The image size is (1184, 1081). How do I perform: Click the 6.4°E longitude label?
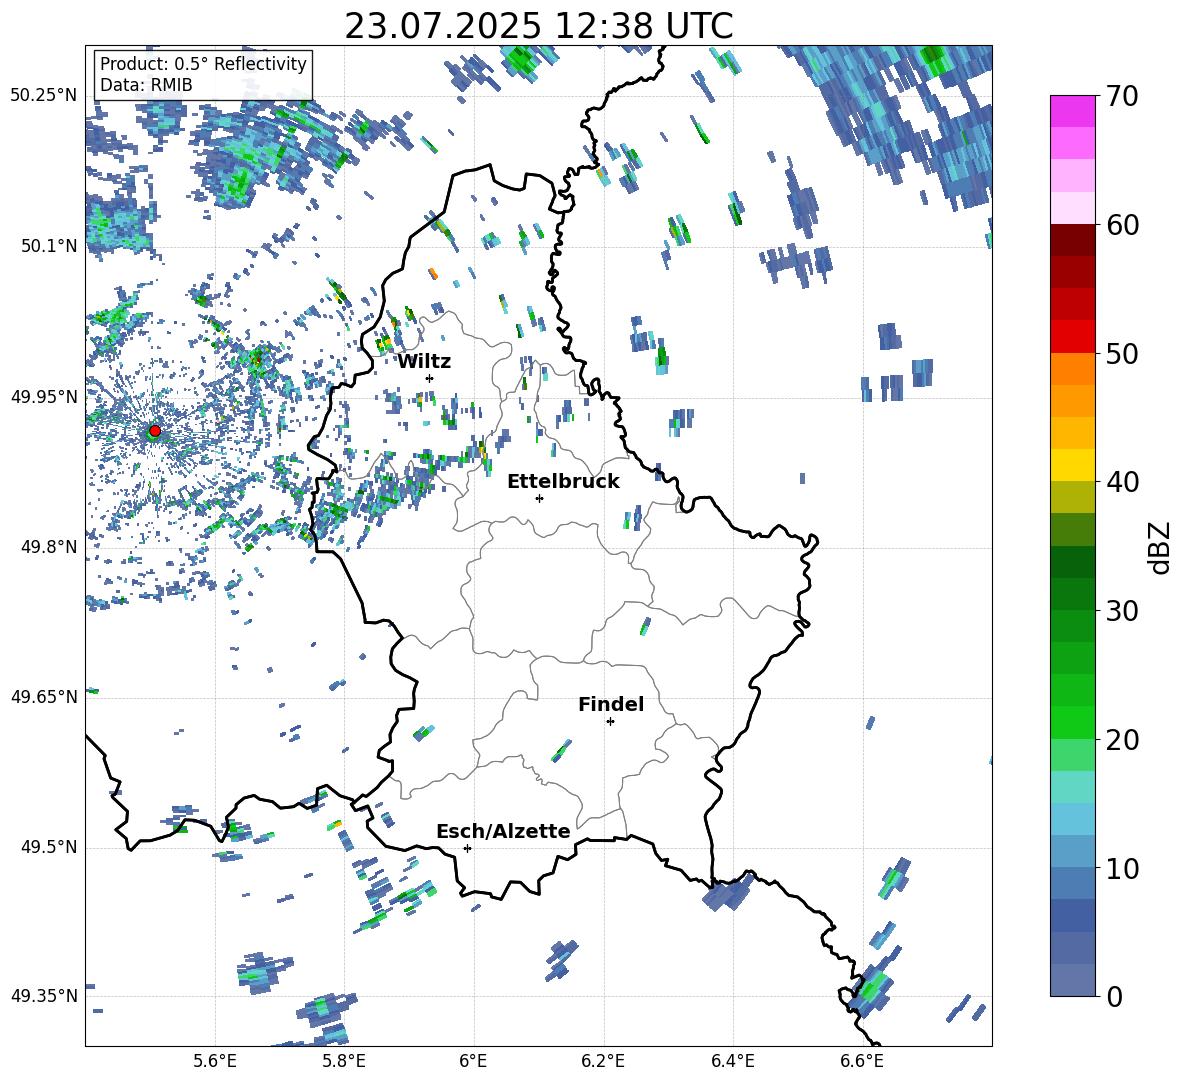coord(732,1061)
